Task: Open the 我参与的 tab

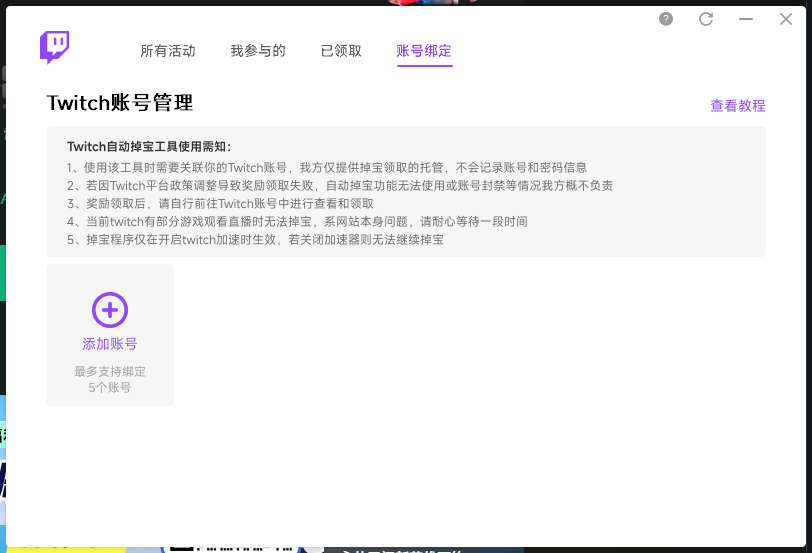Action: [x=258, y=51]
